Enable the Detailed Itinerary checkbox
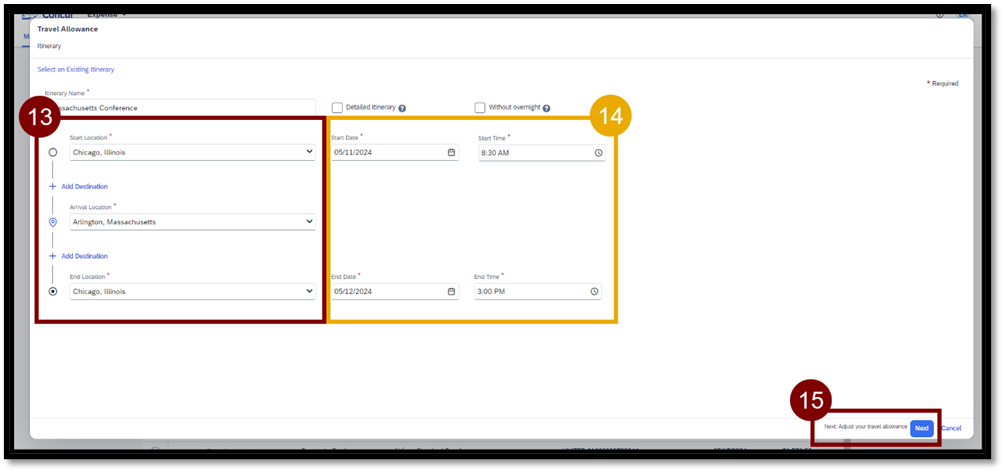Image resolution: width=1004 pixels, height=472 pixels. pos(337,108)
